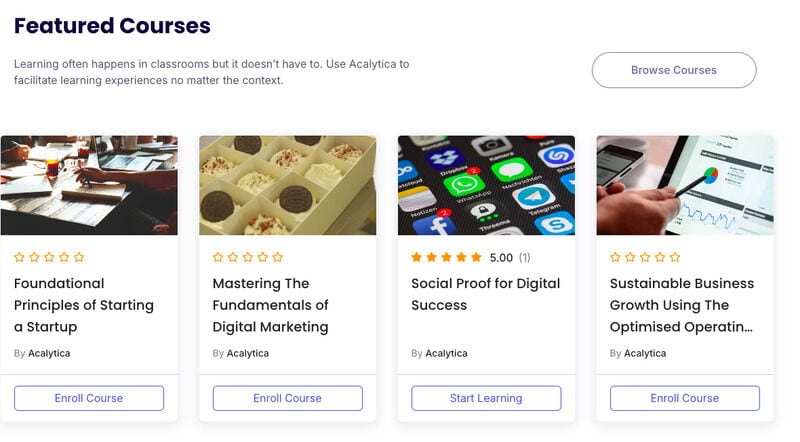This screenshot has height=442, width=800.
Task: Open Foundational Principles of Starting a Startup title
Action: click(x=84, y=305)
